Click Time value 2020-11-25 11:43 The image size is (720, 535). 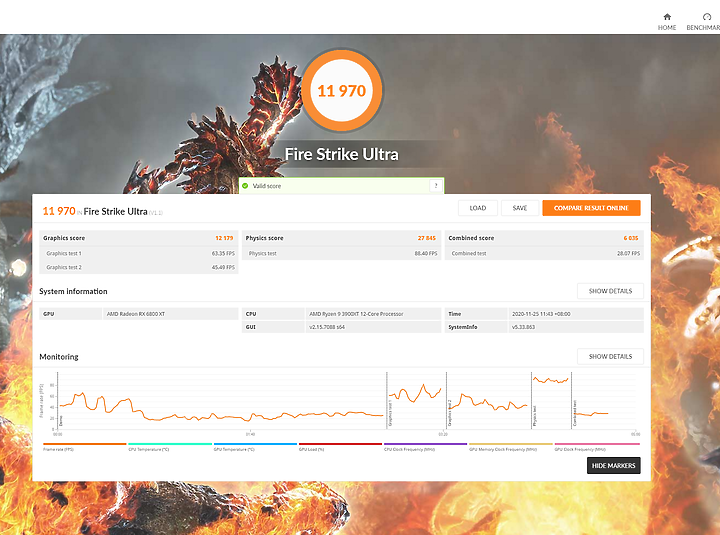[x=541, y=314]
